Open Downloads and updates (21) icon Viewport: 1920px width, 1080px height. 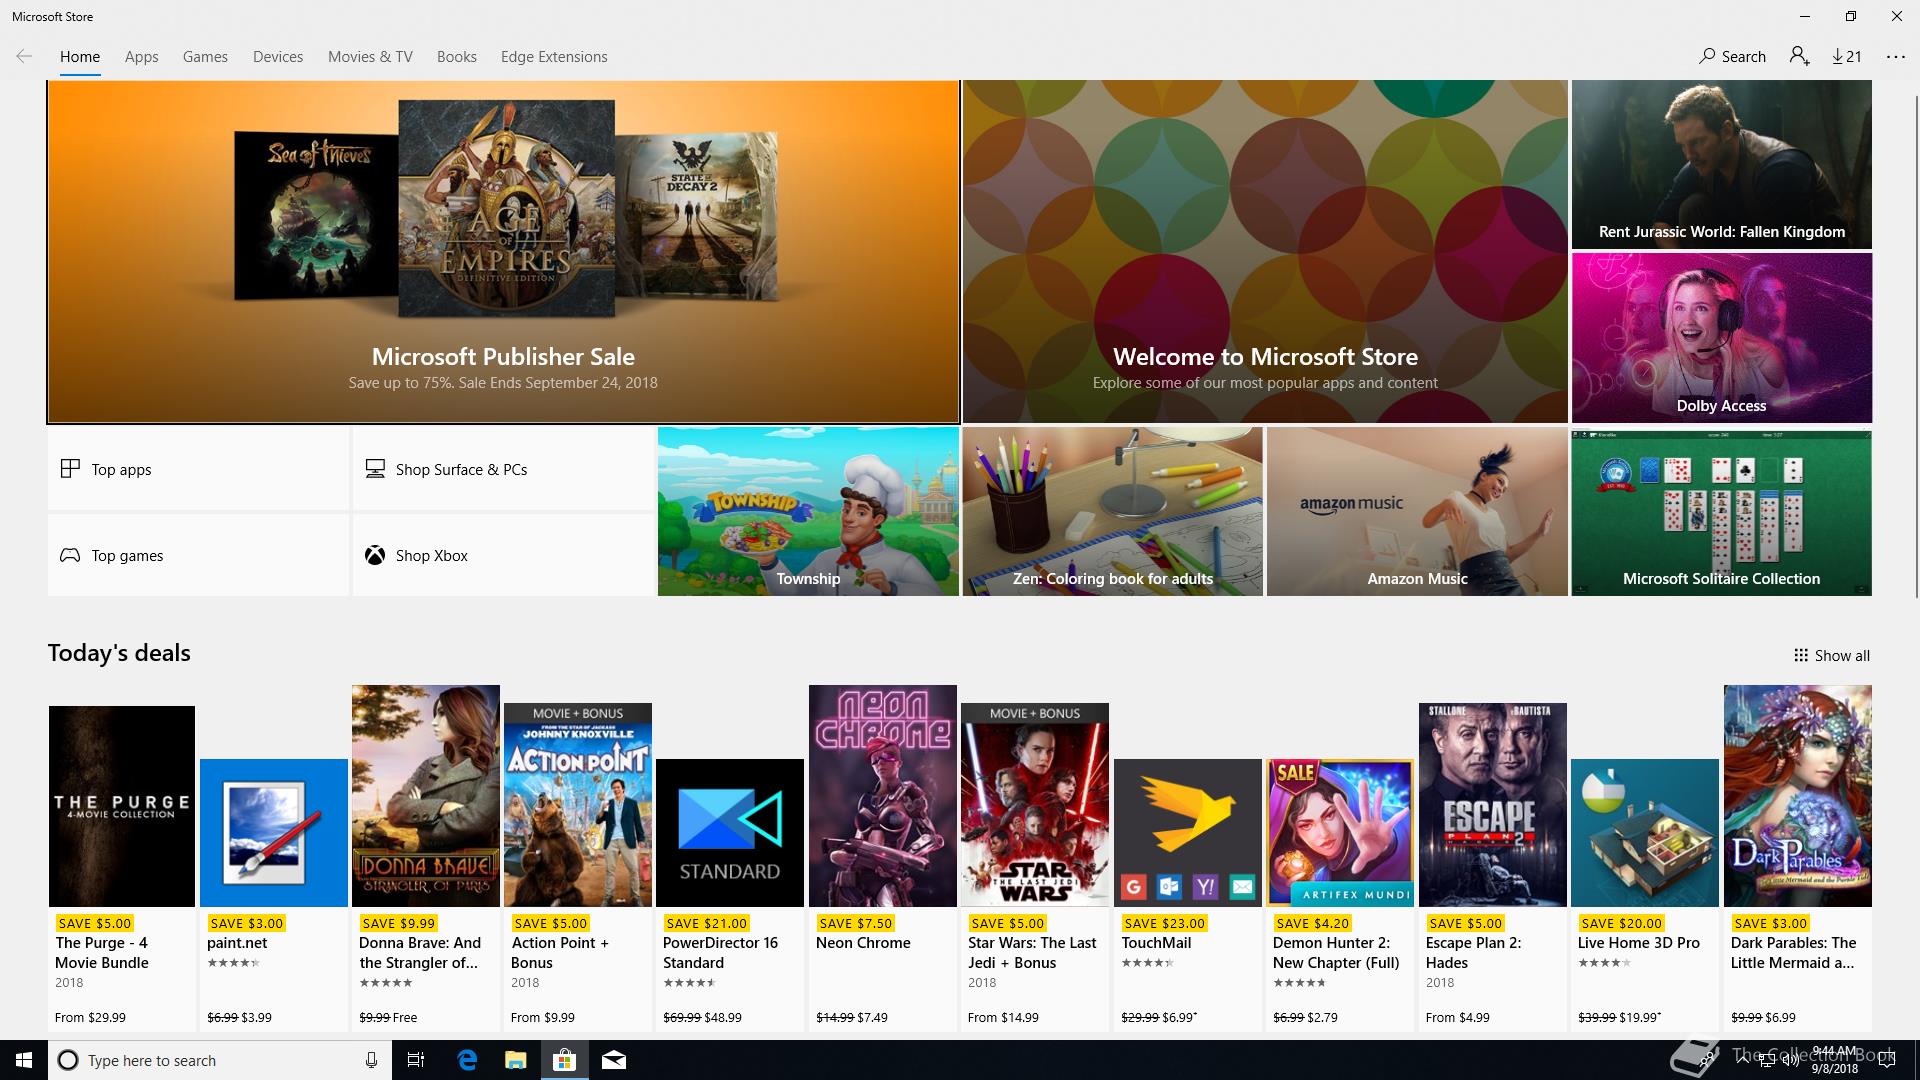(x=1846, y=56)
